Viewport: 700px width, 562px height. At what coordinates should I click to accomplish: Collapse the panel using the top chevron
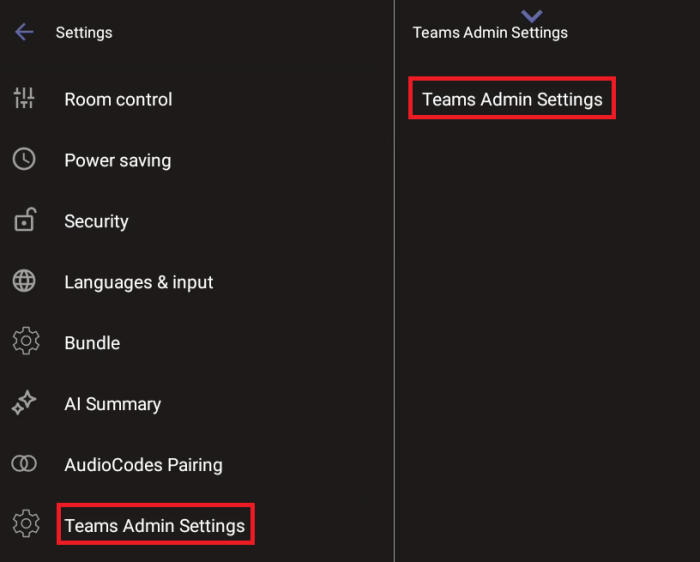click(x=532, y=15)
